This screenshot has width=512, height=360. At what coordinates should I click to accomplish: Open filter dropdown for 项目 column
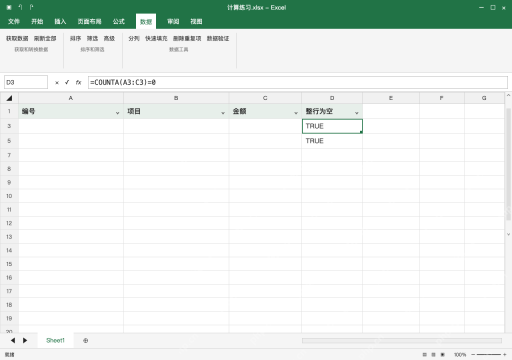[x=223, y=113]
